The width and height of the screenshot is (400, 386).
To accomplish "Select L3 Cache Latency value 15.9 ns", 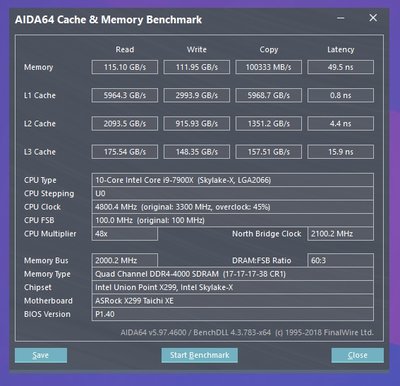I will coord(340,152).
